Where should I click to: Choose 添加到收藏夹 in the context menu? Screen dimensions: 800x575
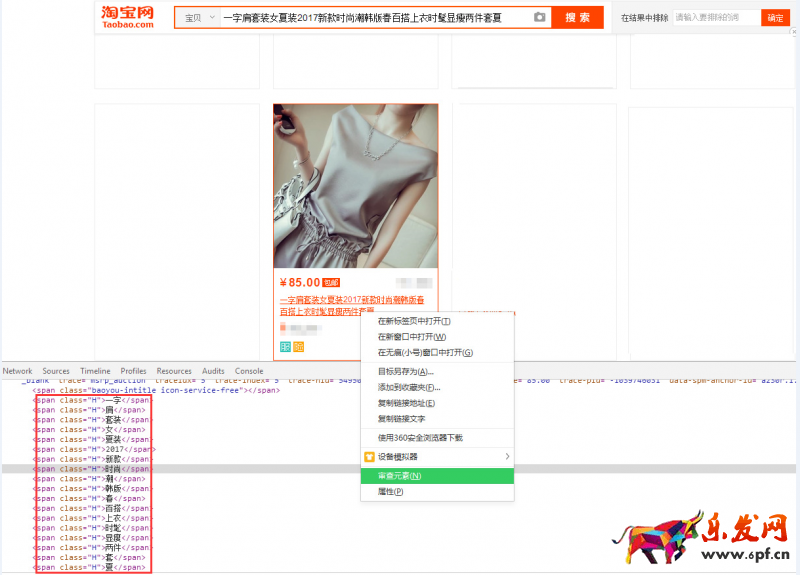pos(408,387)
